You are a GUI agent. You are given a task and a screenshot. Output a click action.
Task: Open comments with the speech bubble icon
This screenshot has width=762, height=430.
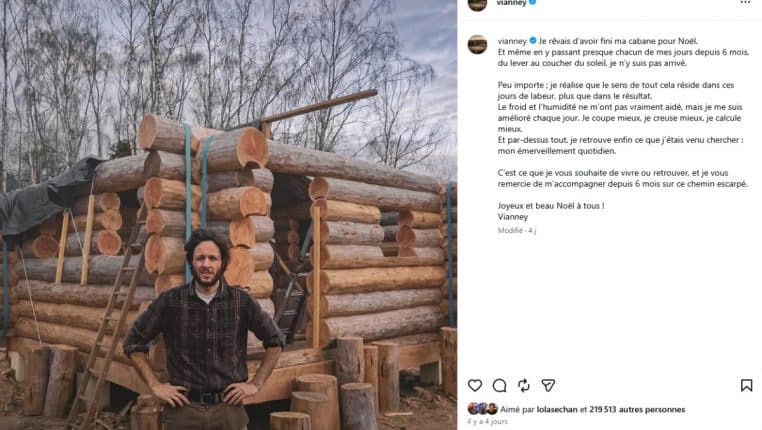[x=499, y=385]
